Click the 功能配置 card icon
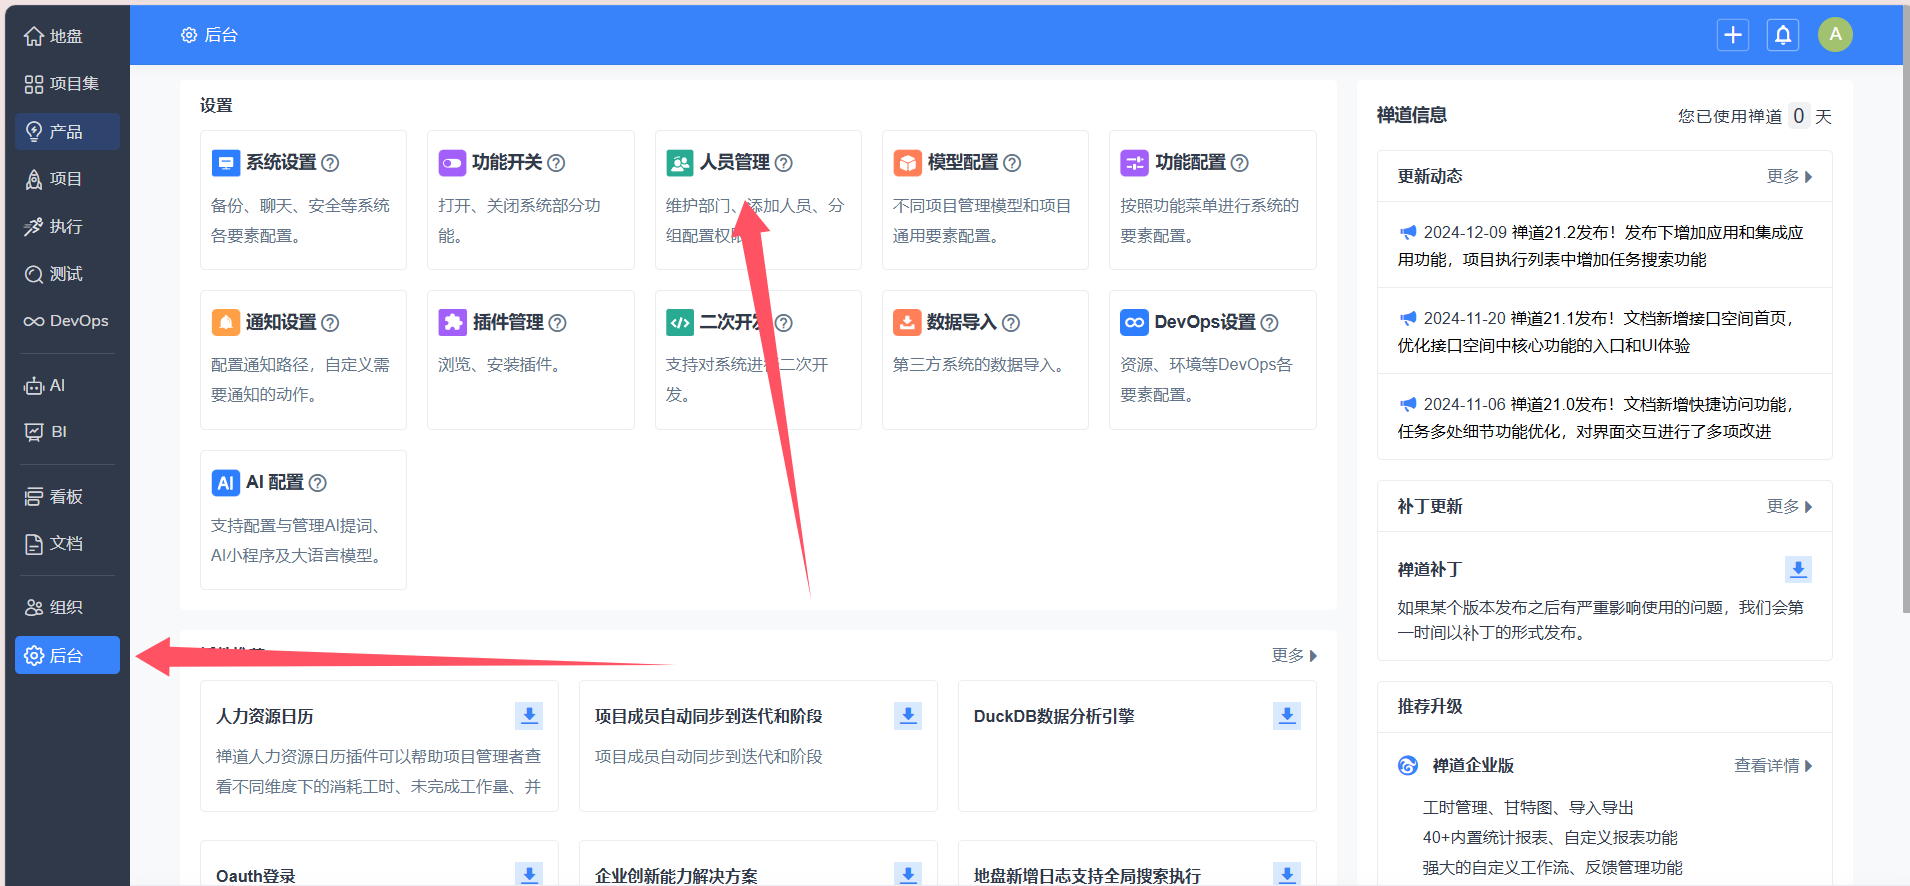 [1135, 163]
